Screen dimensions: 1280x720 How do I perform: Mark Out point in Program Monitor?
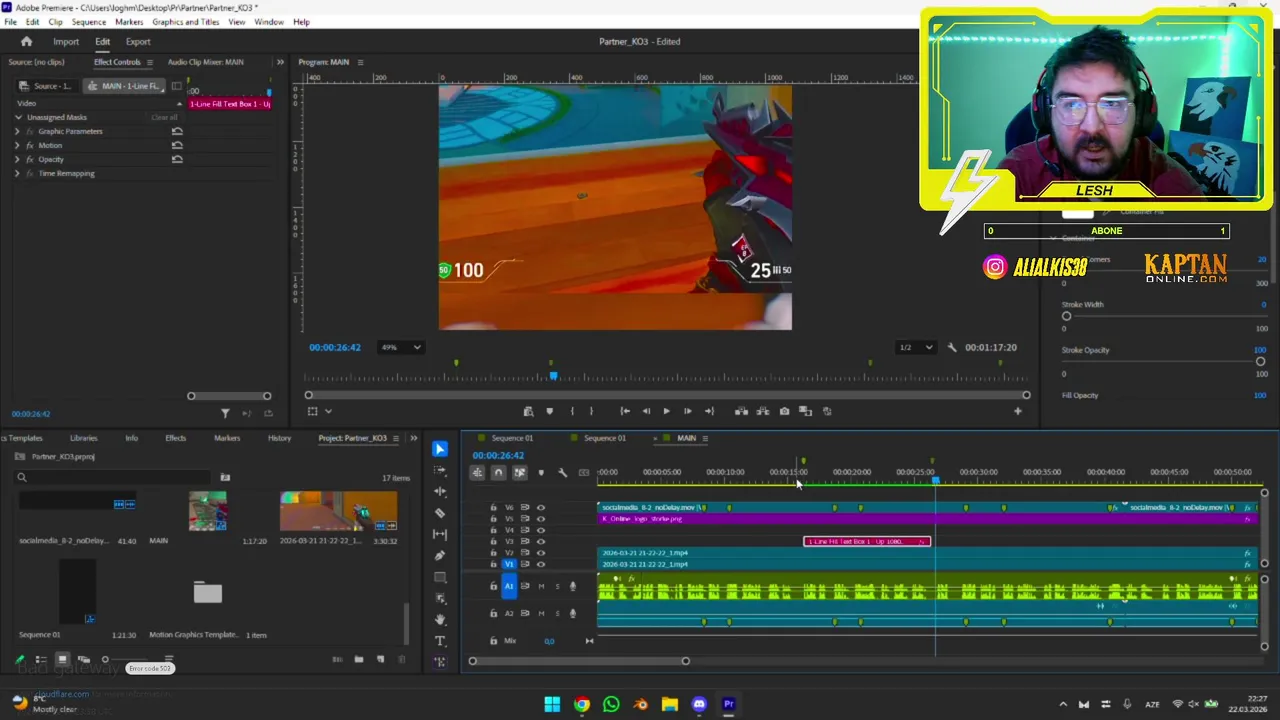591,411
